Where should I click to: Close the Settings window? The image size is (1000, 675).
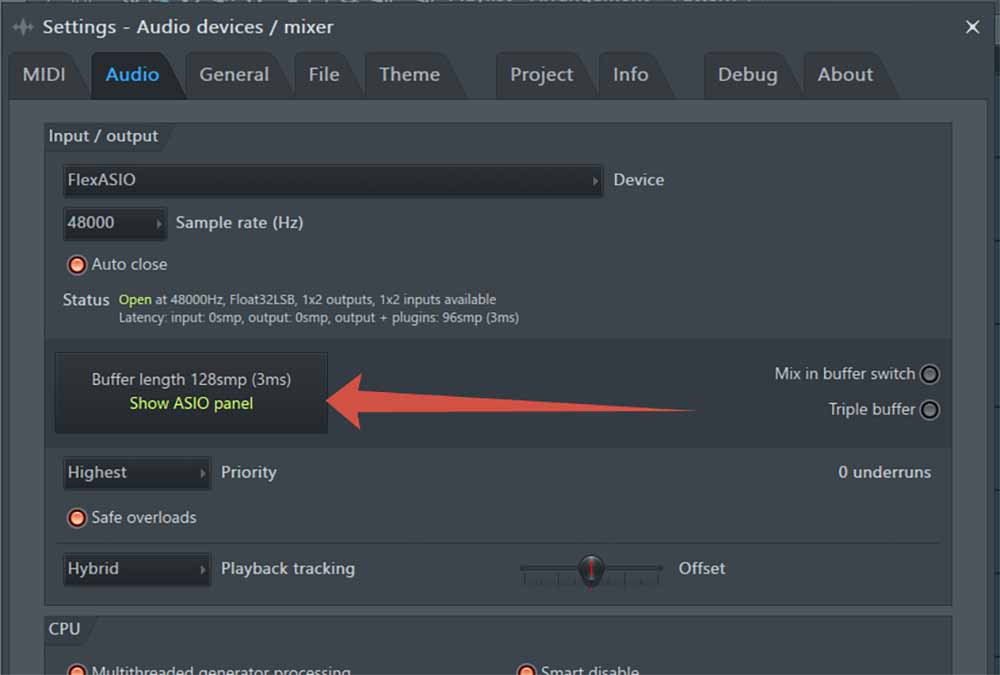(x=972, y=27)
